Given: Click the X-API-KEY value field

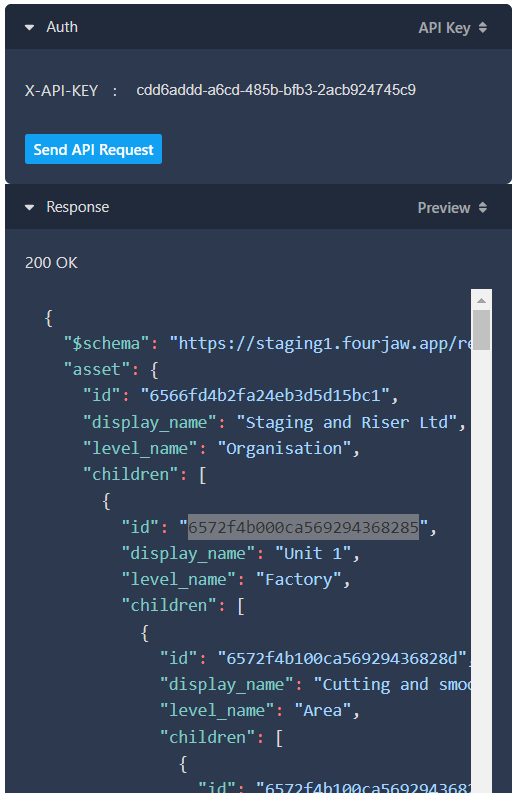Looking at the screenshot, I should click(x=276, y=90).
